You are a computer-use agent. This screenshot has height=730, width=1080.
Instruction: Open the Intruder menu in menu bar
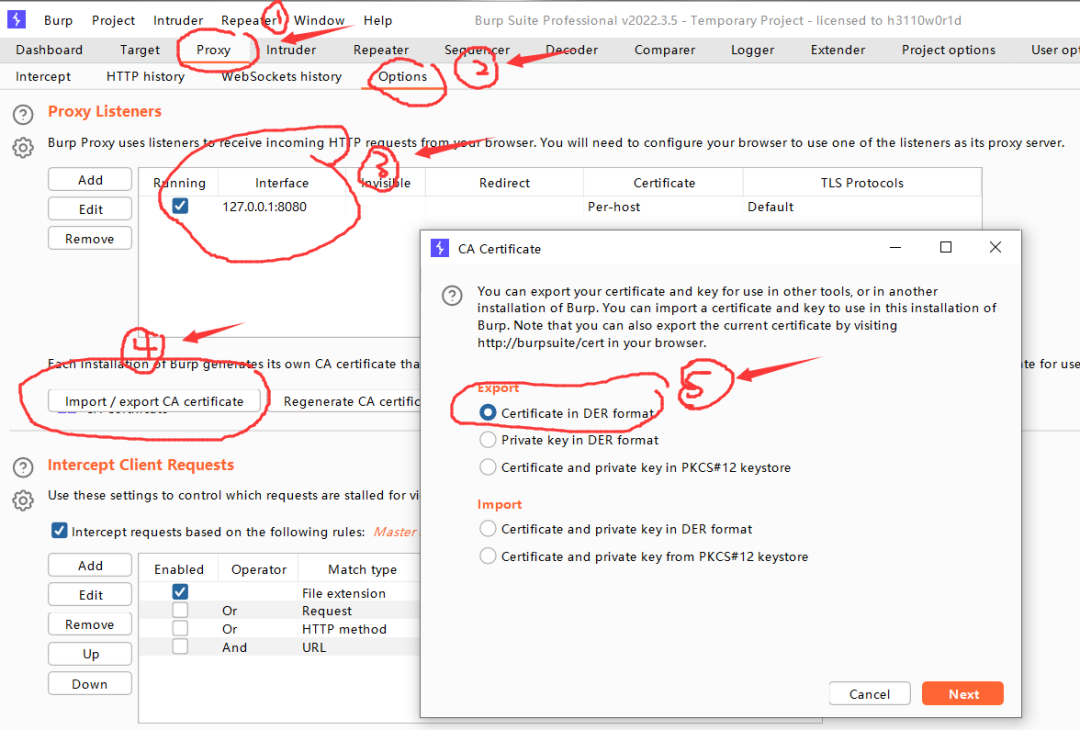coord(178,20)
